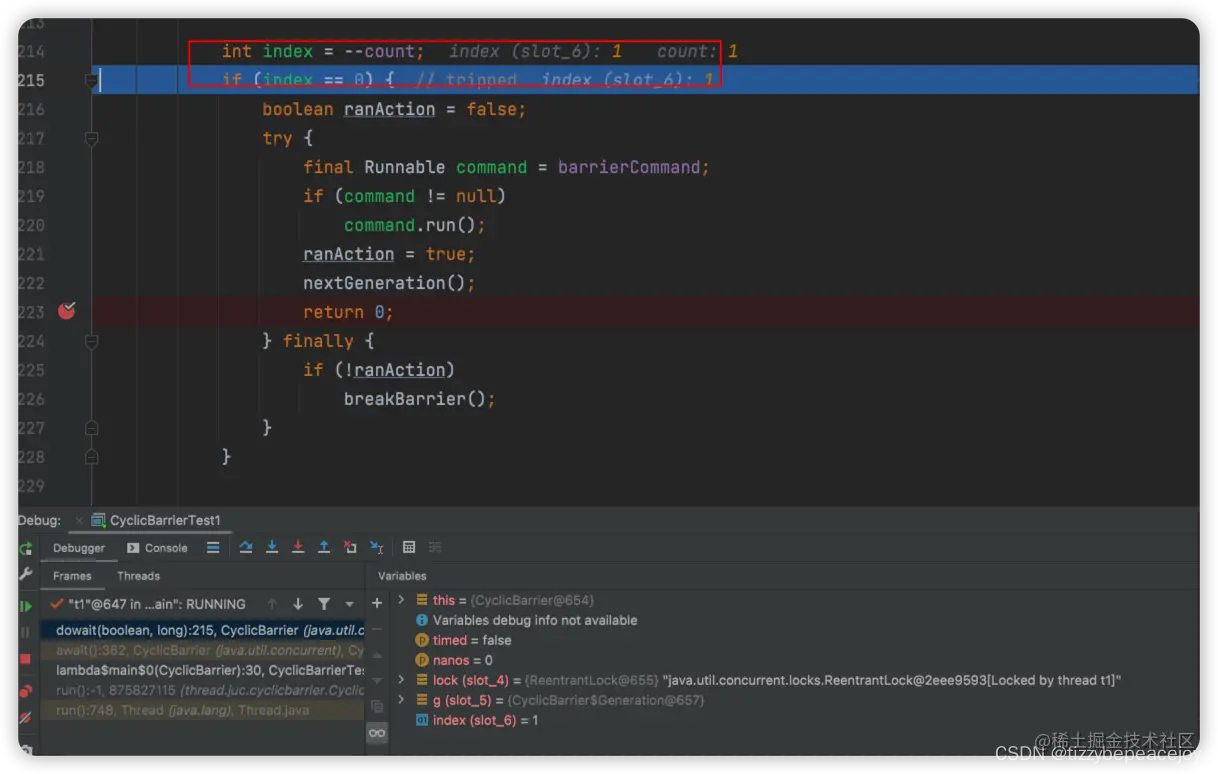Viewport: 1218px width, 774px height.
Task: Toggle fold marker at line 217
Action: click(91, 139)
